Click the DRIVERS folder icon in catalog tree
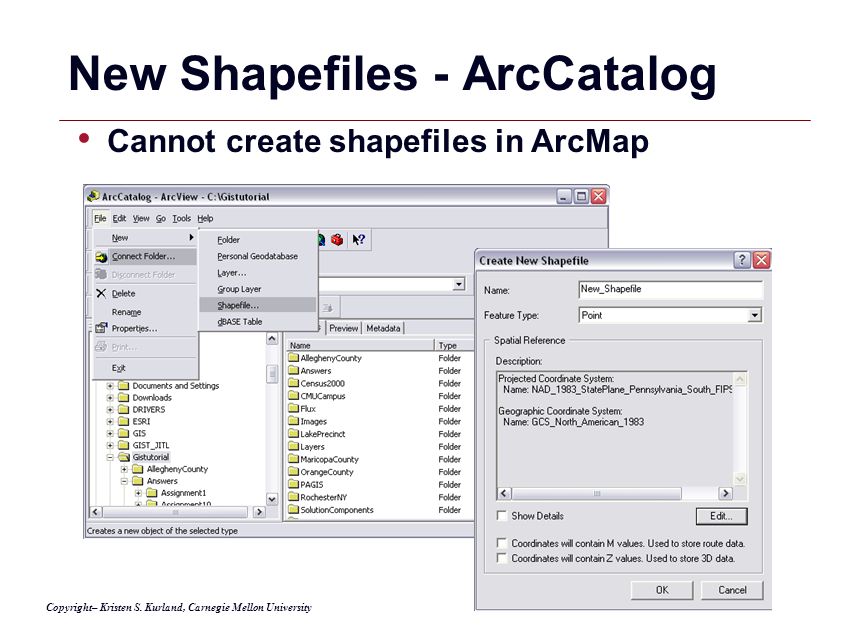Image resolution: width=853 pixels, height=640 pixels. coord(124,409)
